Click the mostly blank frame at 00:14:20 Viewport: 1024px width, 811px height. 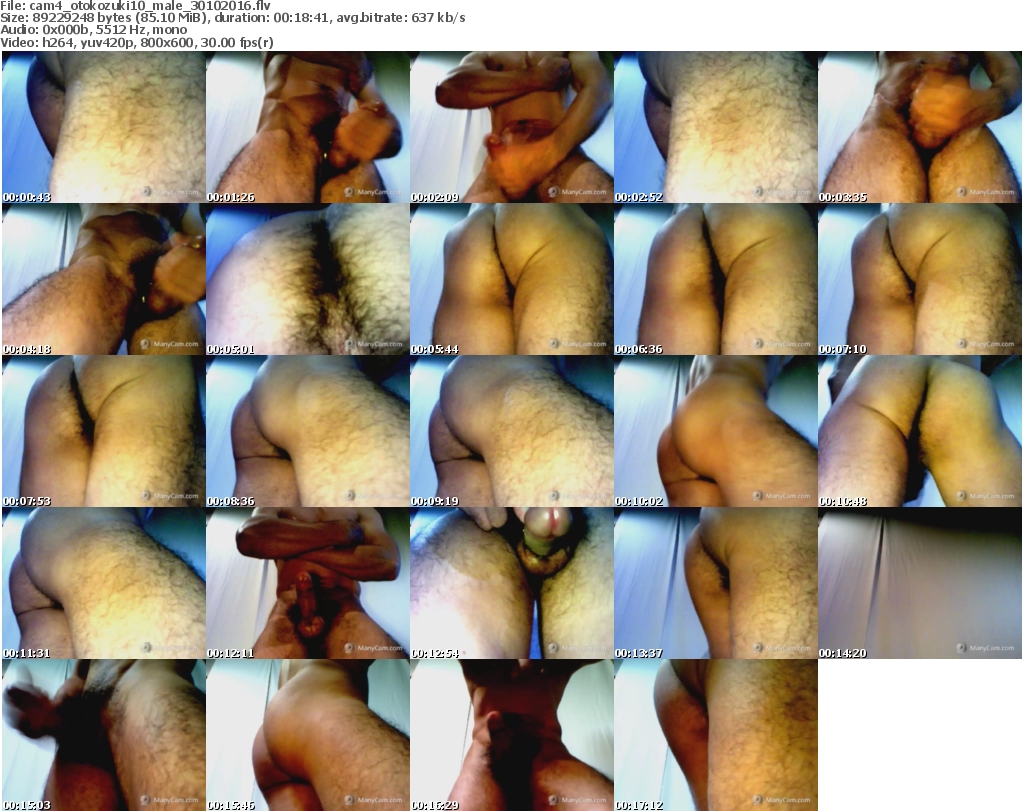920,583
